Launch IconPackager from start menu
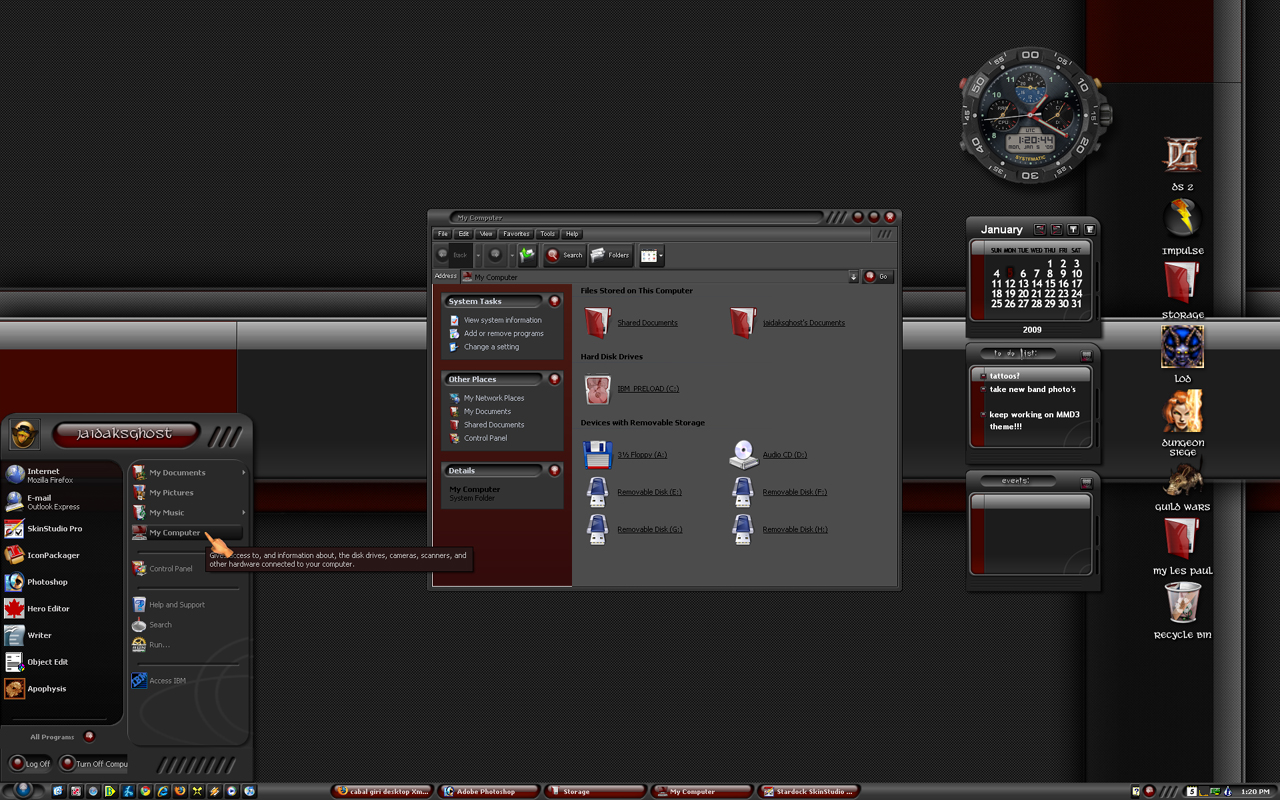Viewport: 1280px width, 800px height. click(x=42, y=555)
